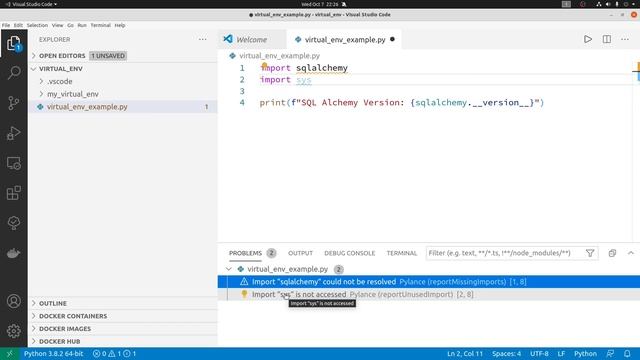Collapse virtual_env_example.py group in Problems

pyautogui.click(x=229, y=269)
